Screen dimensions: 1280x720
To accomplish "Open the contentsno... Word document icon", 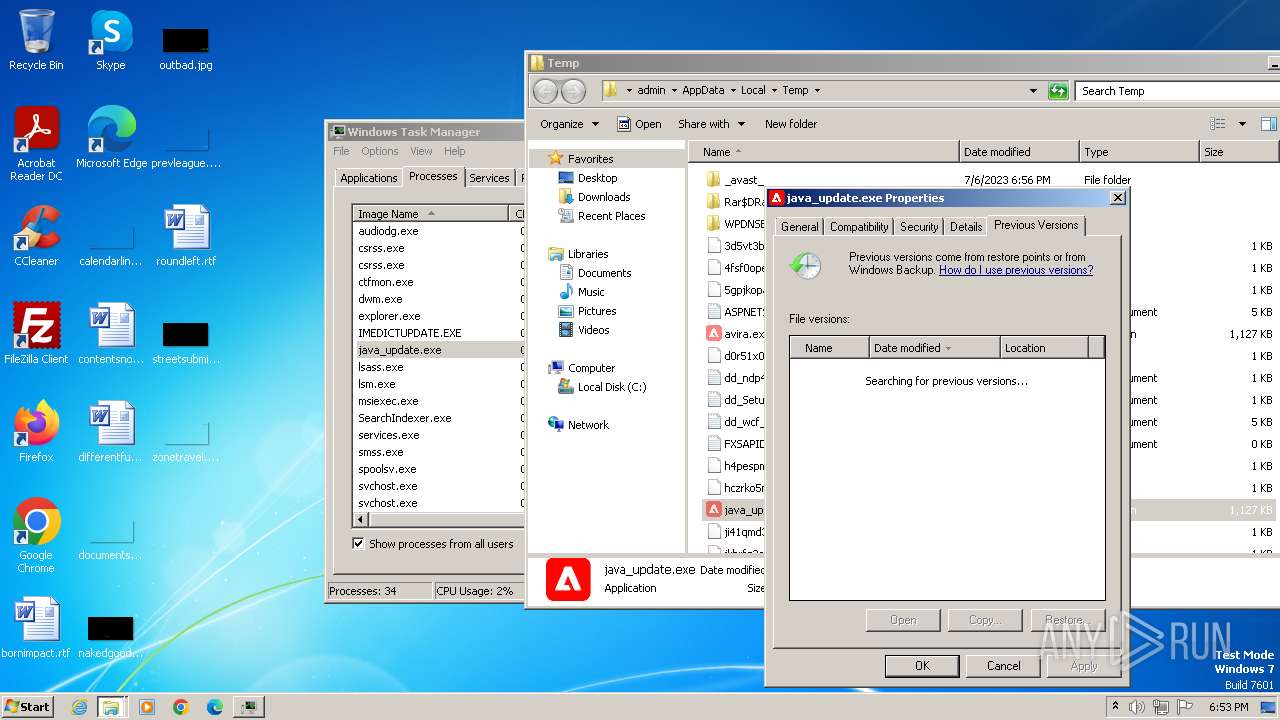I will (111, 334).
